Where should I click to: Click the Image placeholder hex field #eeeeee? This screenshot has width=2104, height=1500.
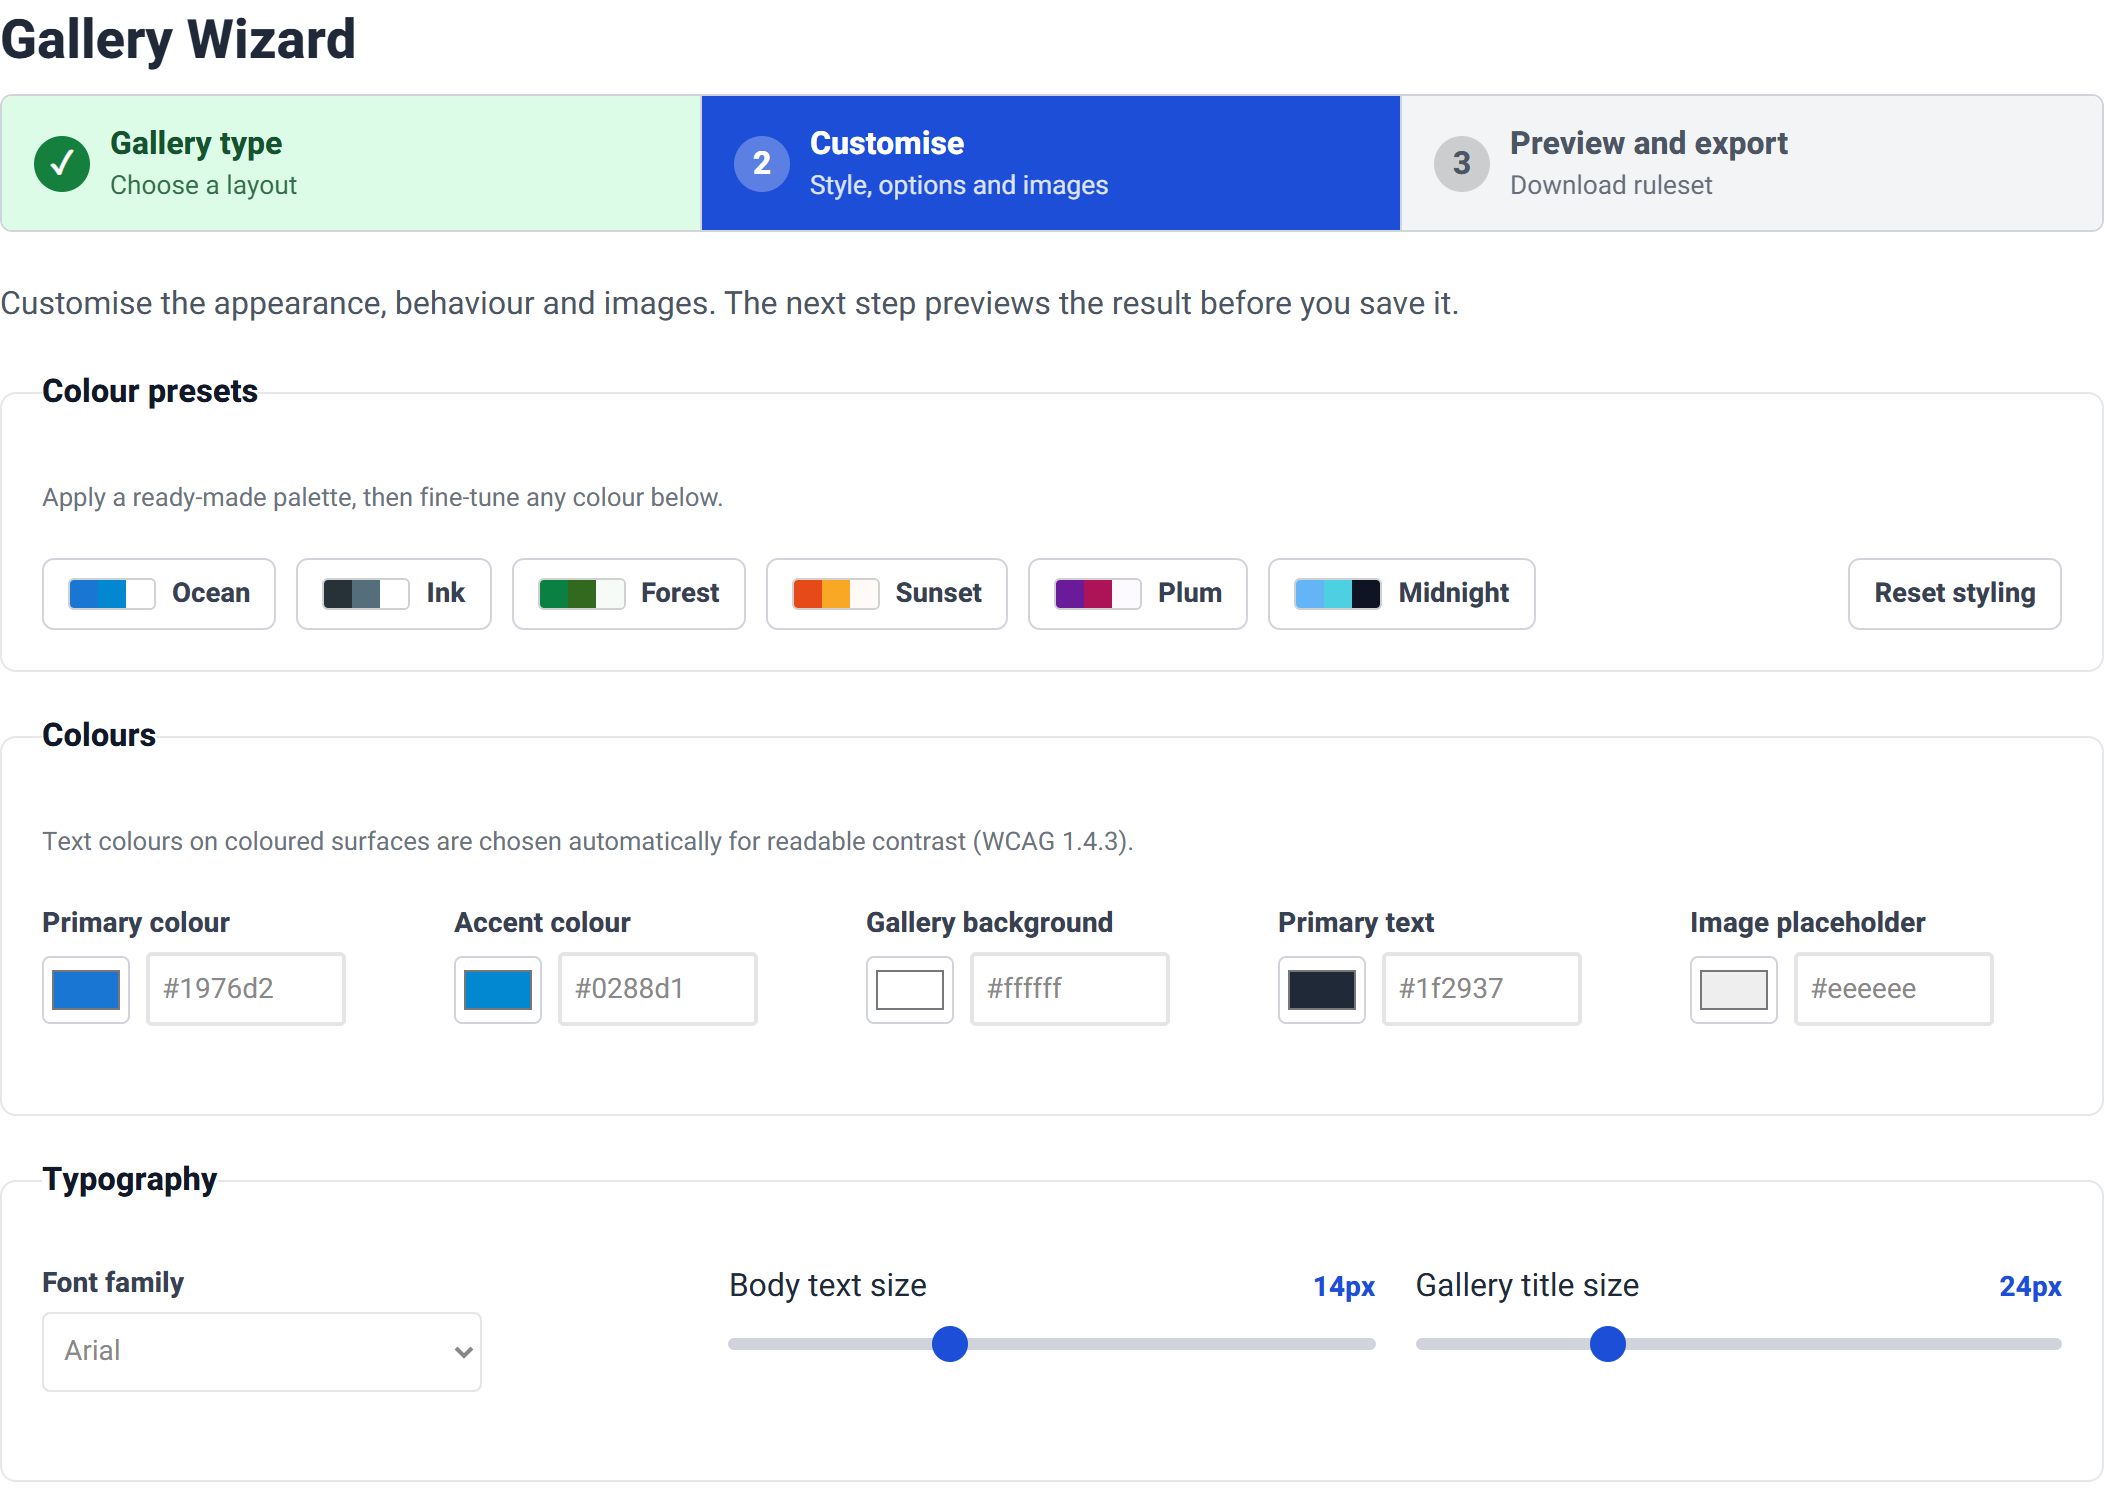pos(1894,989)
